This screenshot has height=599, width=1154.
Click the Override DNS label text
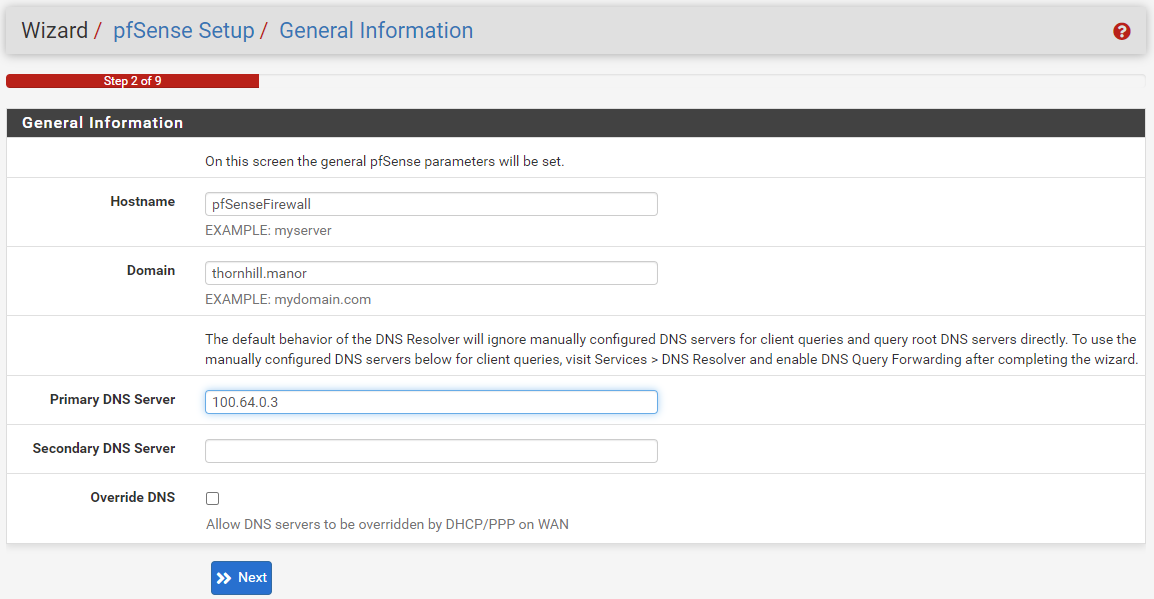coord(132,497)
